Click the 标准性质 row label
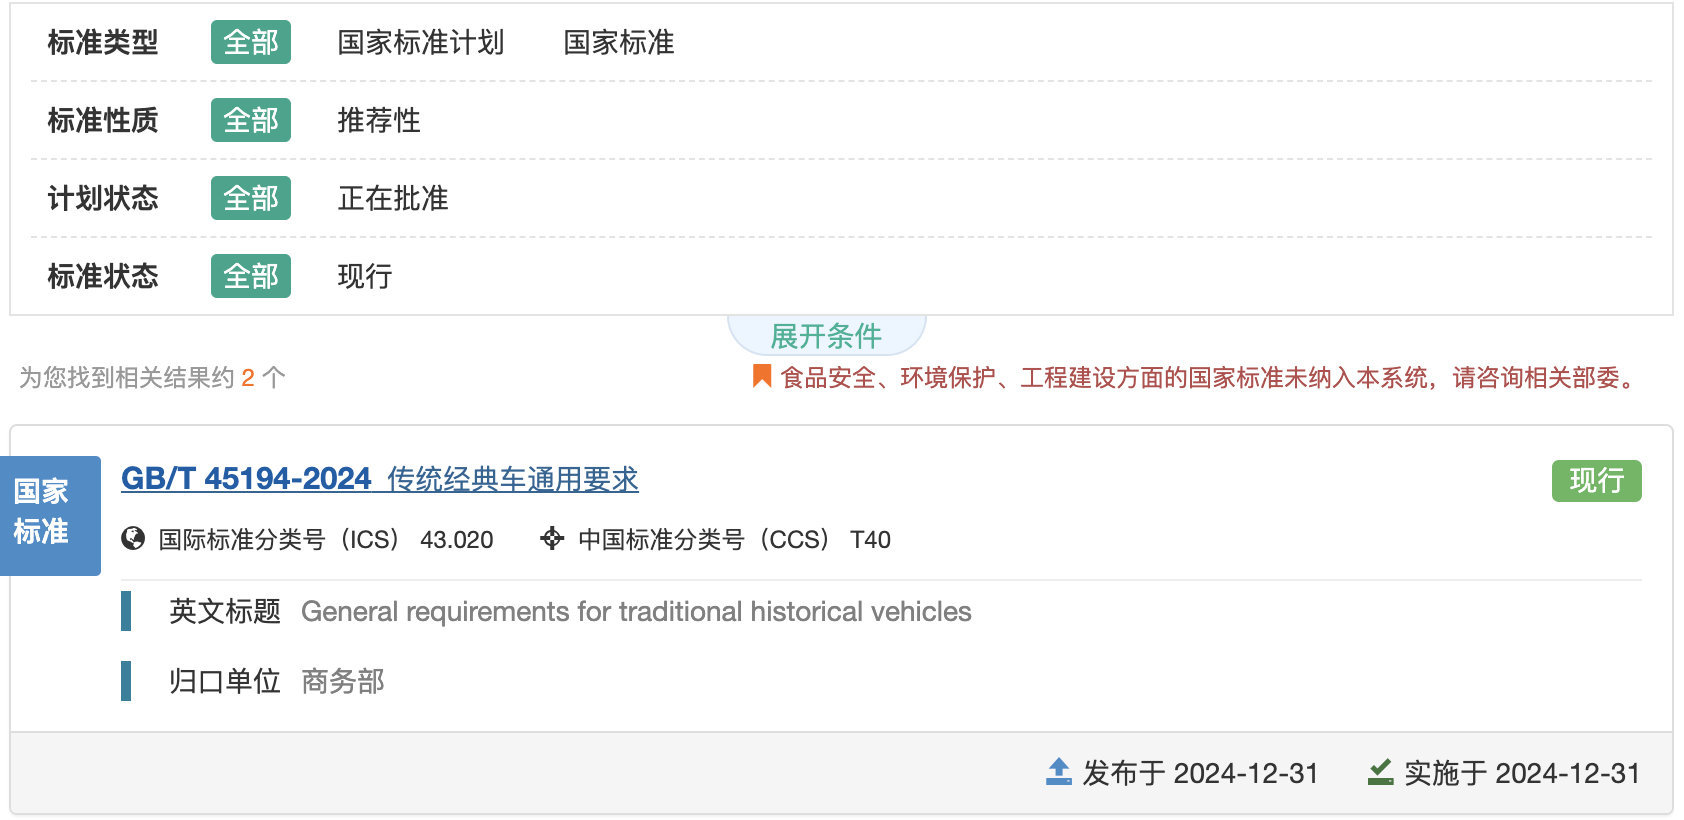Image resolution: width=1684 pixels, height=820 pixels. point(103,120)
